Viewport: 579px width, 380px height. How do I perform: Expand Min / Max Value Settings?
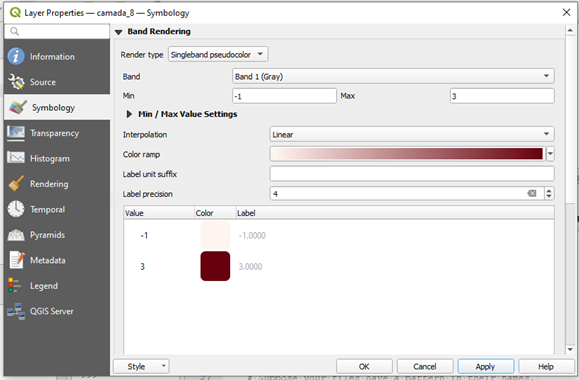pyautogui.click(x=129, y=114)
